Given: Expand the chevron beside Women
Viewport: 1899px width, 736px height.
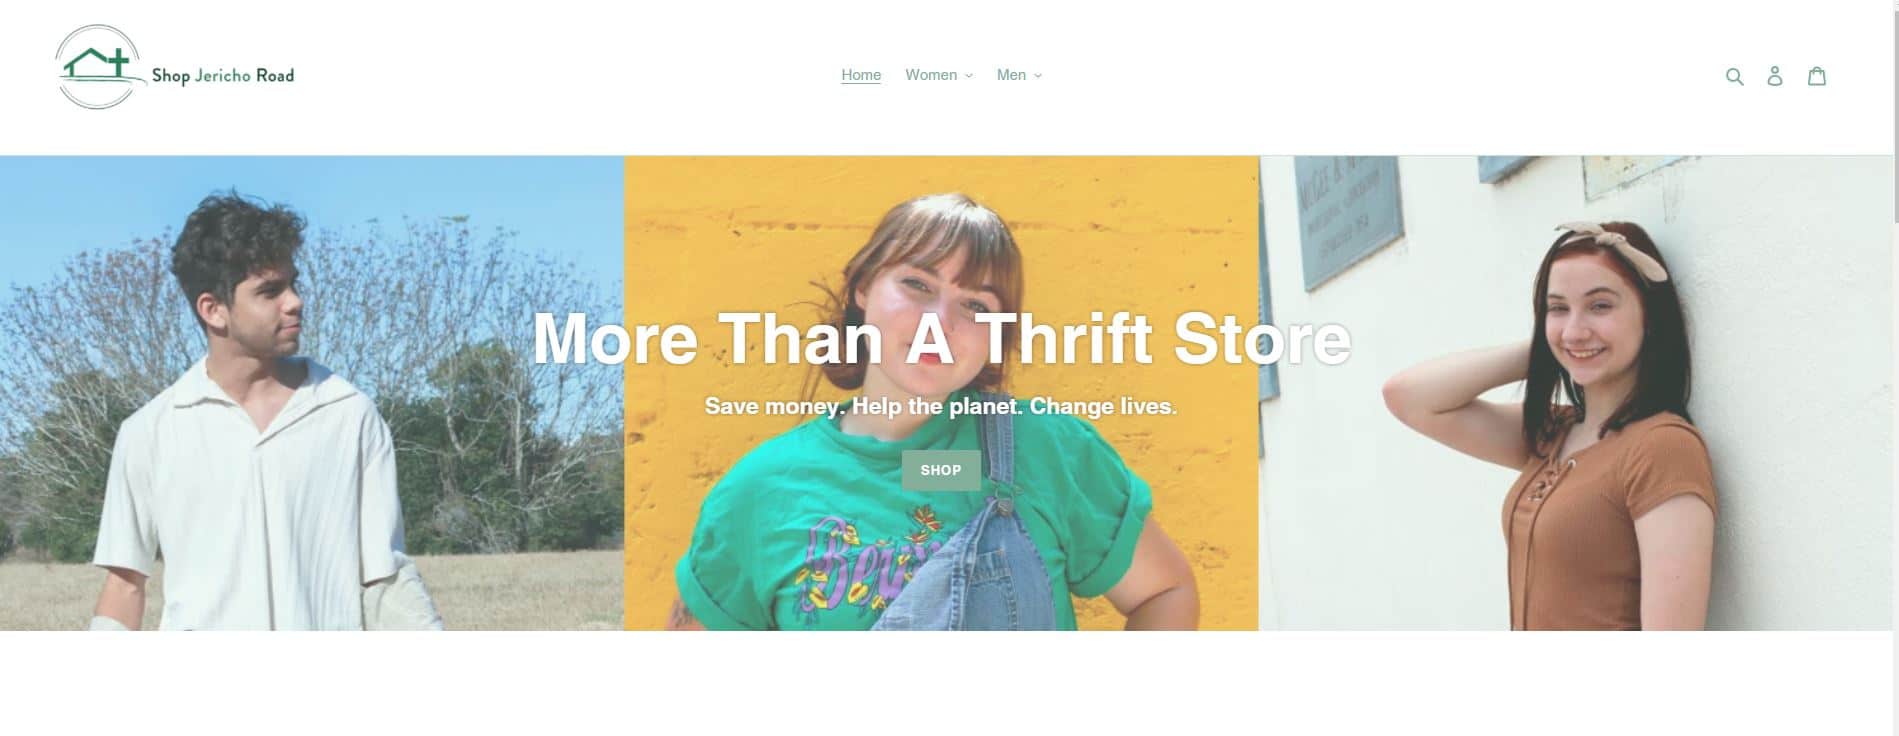Looking at the screenshot, I should tap(968, 76).
